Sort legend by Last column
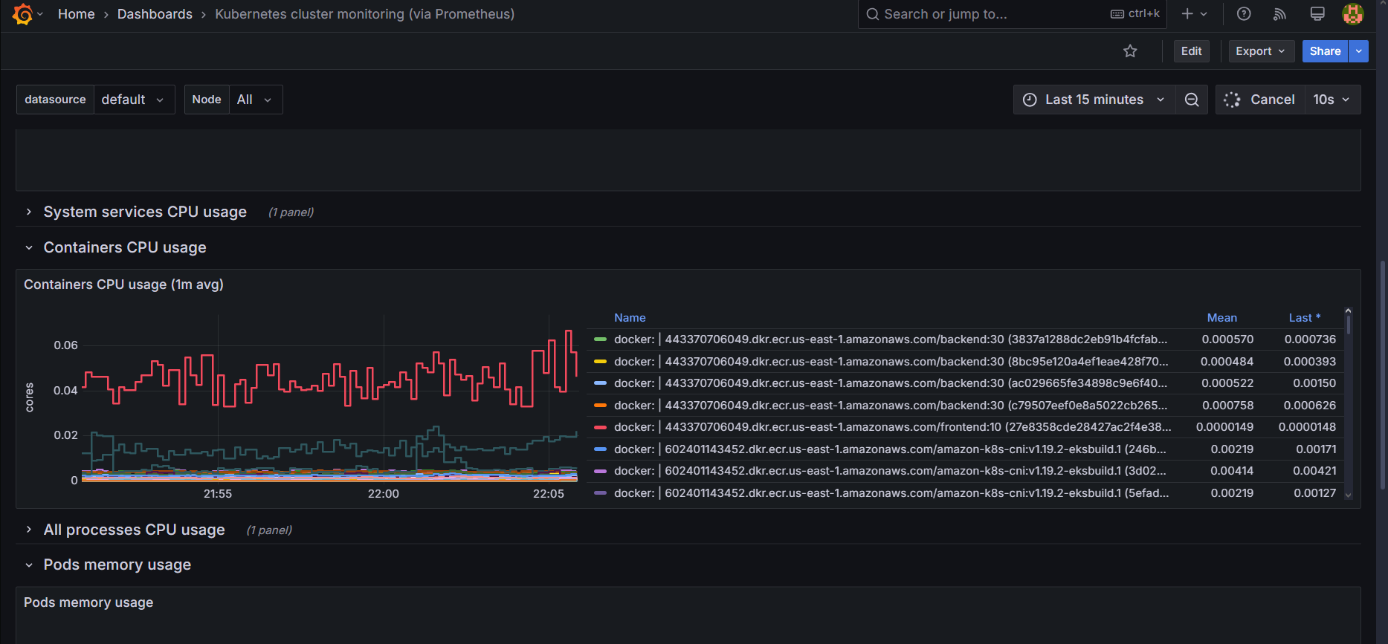 pyautogui.click(x=1304, y=318)
